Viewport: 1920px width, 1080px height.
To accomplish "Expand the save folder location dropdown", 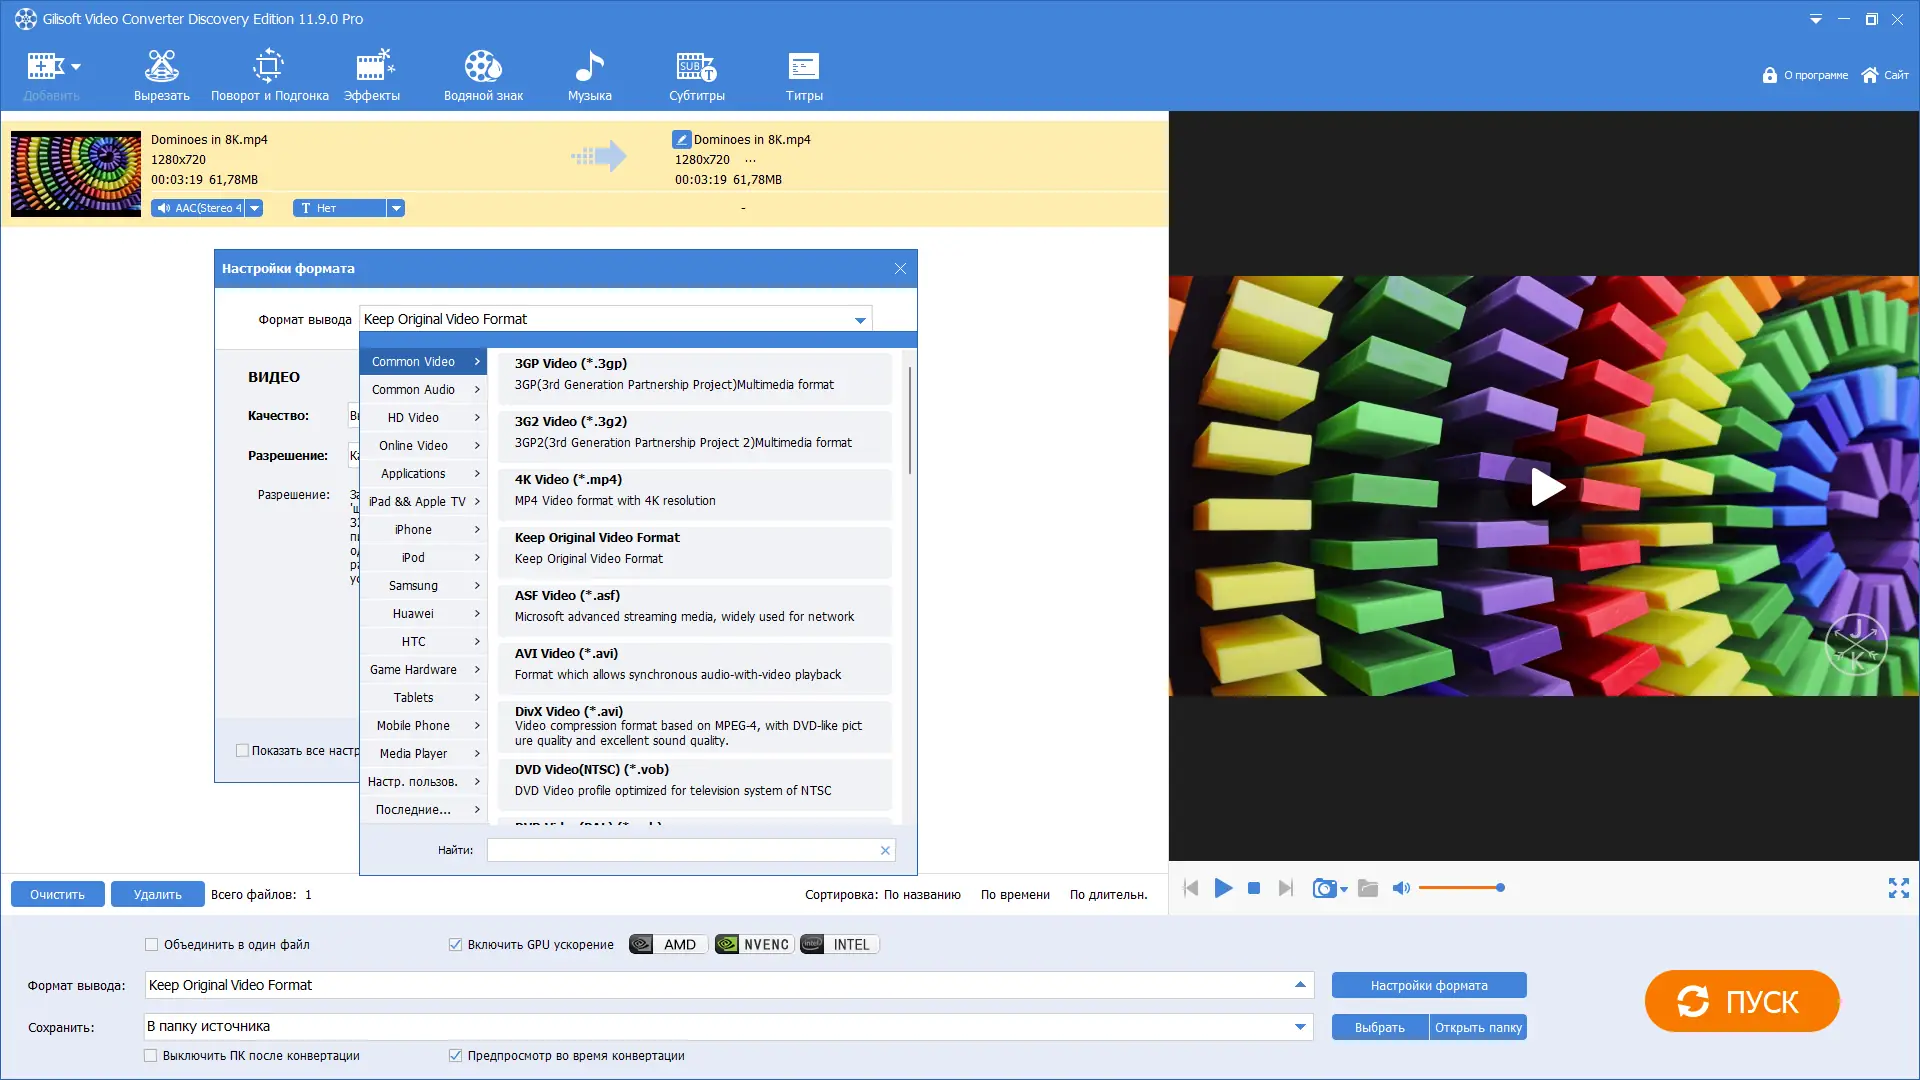I will tap(1299, 1026).
